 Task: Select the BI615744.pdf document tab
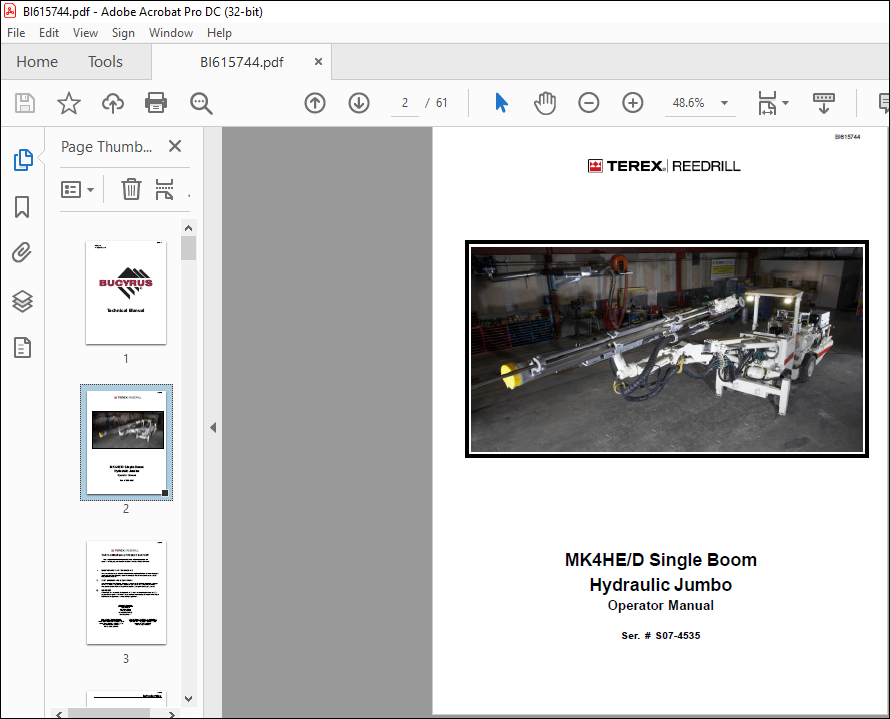coord(242,62)
